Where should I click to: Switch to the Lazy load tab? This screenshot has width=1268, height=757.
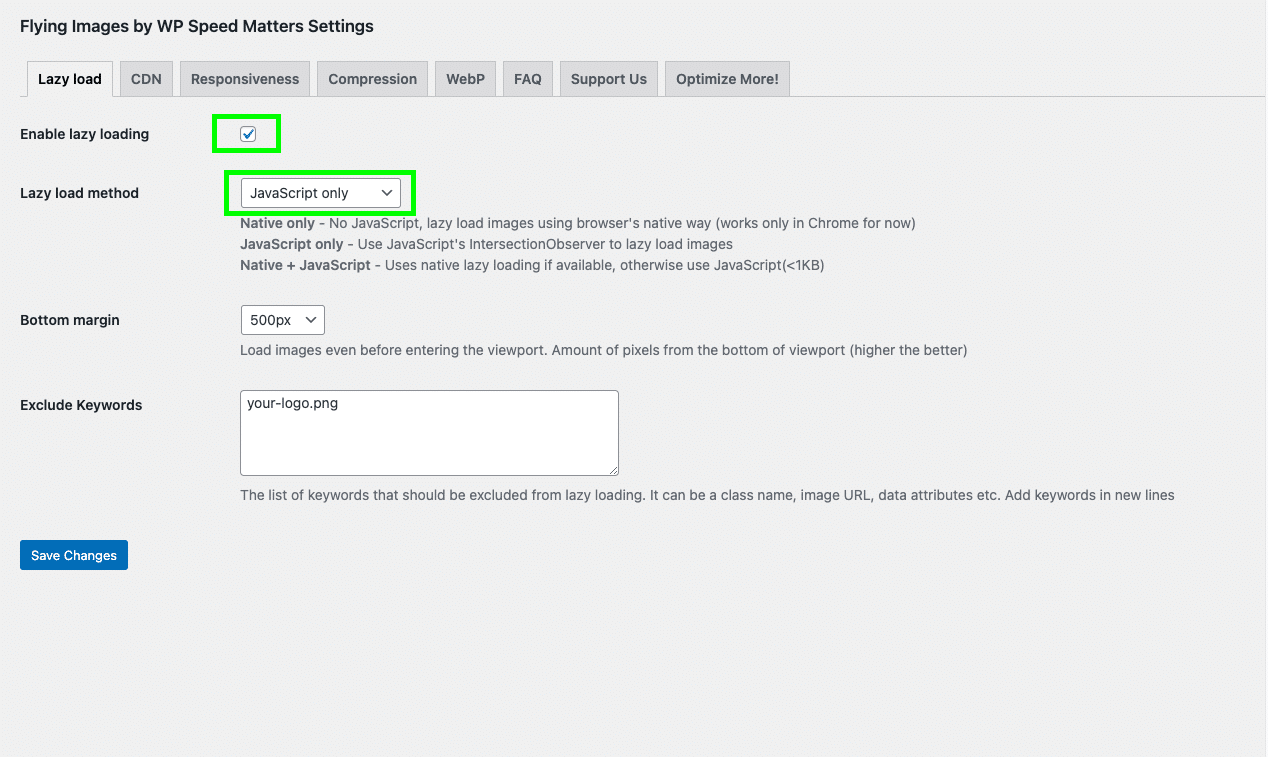point(70,79)
